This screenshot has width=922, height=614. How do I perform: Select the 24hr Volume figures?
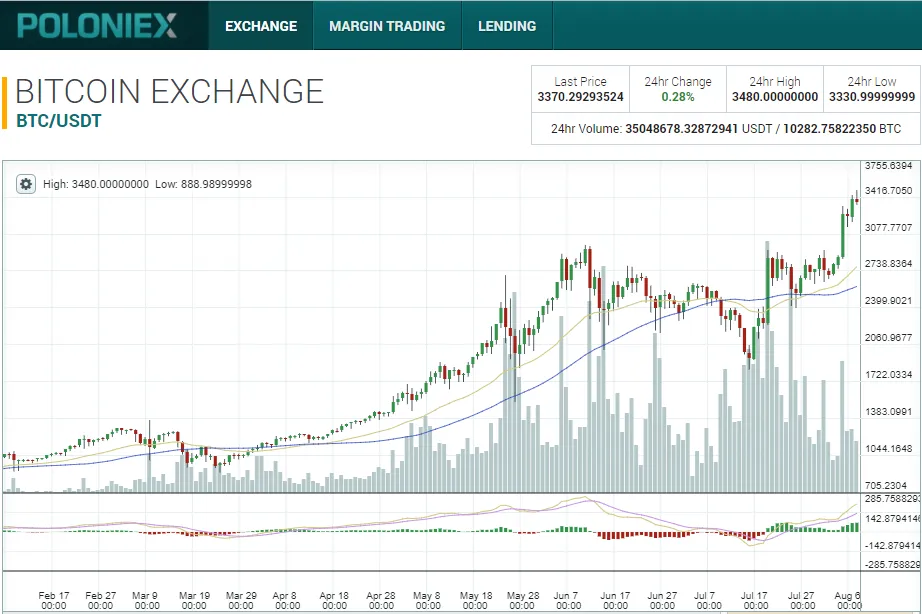(x=726, y=128)
